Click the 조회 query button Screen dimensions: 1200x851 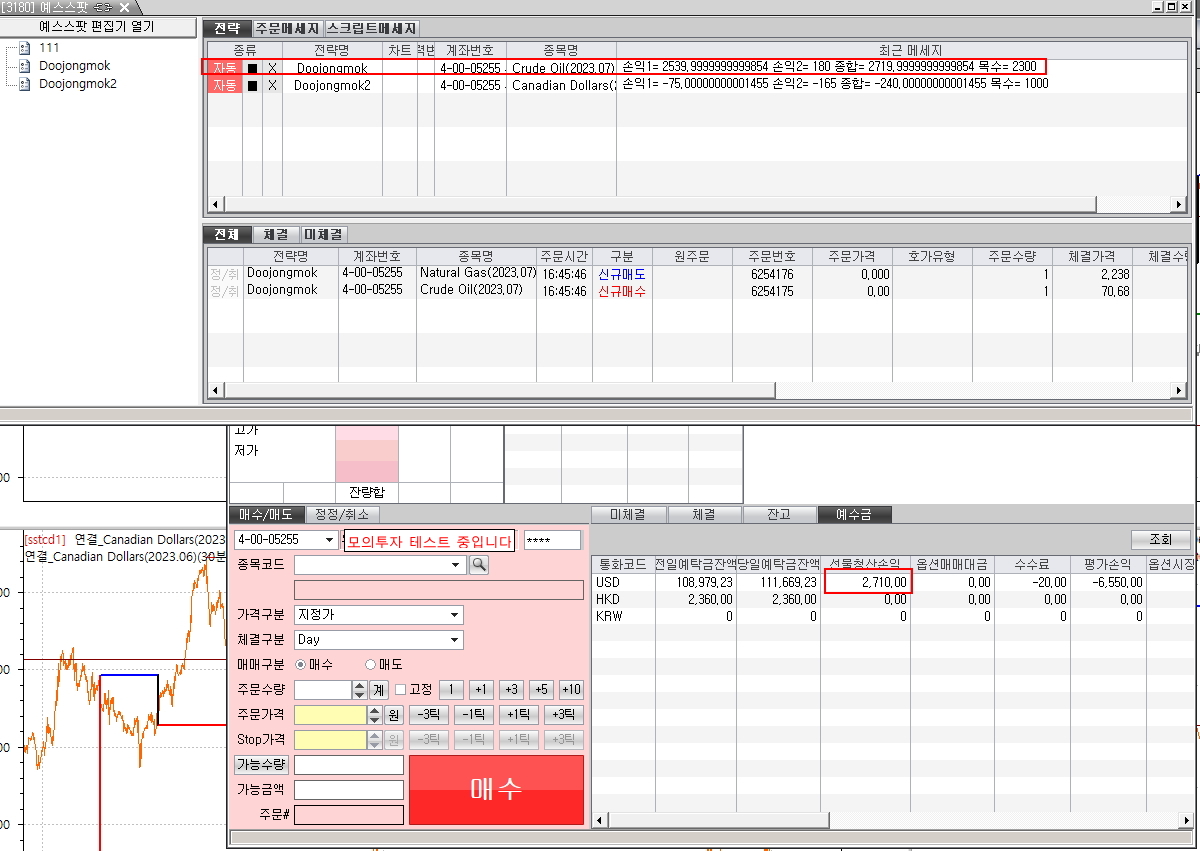point(1159,539)
